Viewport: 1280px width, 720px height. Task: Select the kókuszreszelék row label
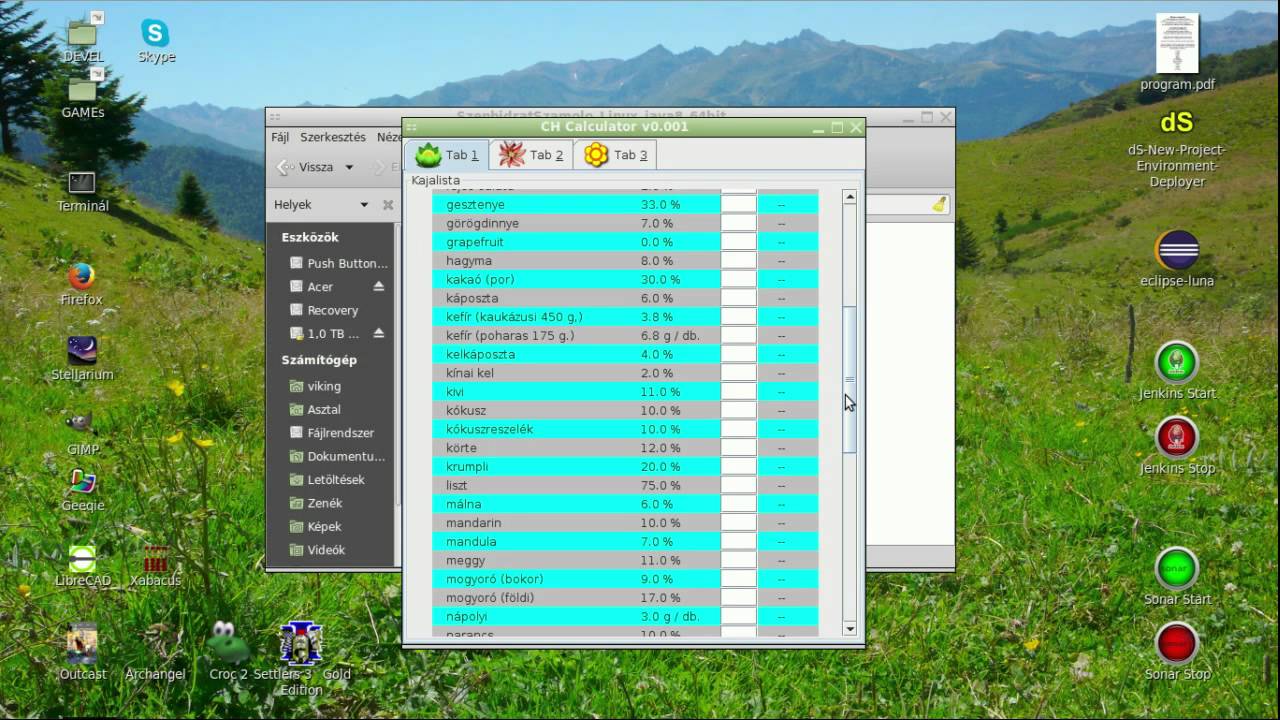(x=490, y=430)
